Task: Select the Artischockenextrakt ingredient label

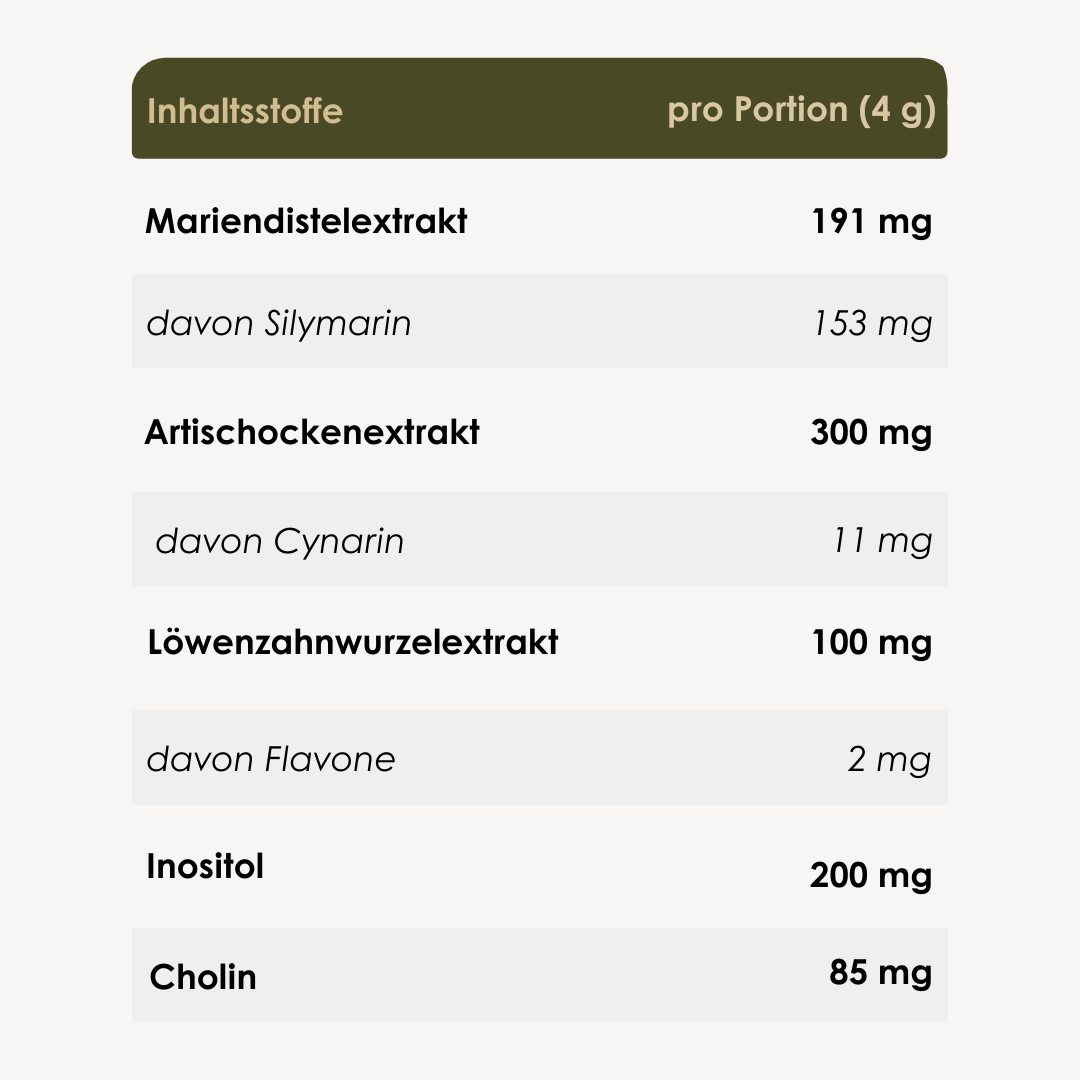Action: 312,432
